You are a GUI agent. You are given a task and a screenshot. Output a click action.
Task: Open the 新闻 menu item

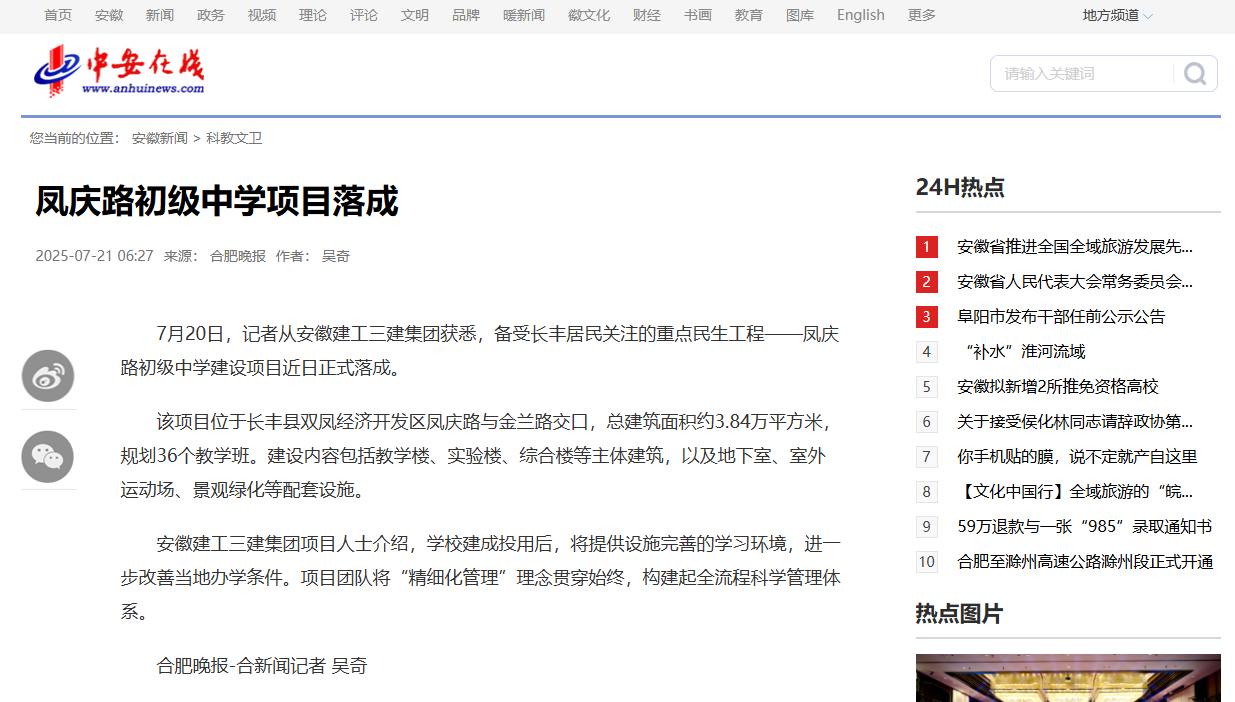point(160,15)
